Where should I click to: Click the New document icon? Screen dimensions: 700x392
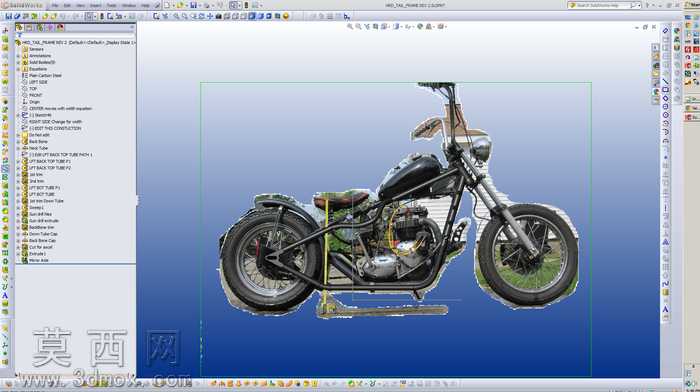(x=167, y=5)
